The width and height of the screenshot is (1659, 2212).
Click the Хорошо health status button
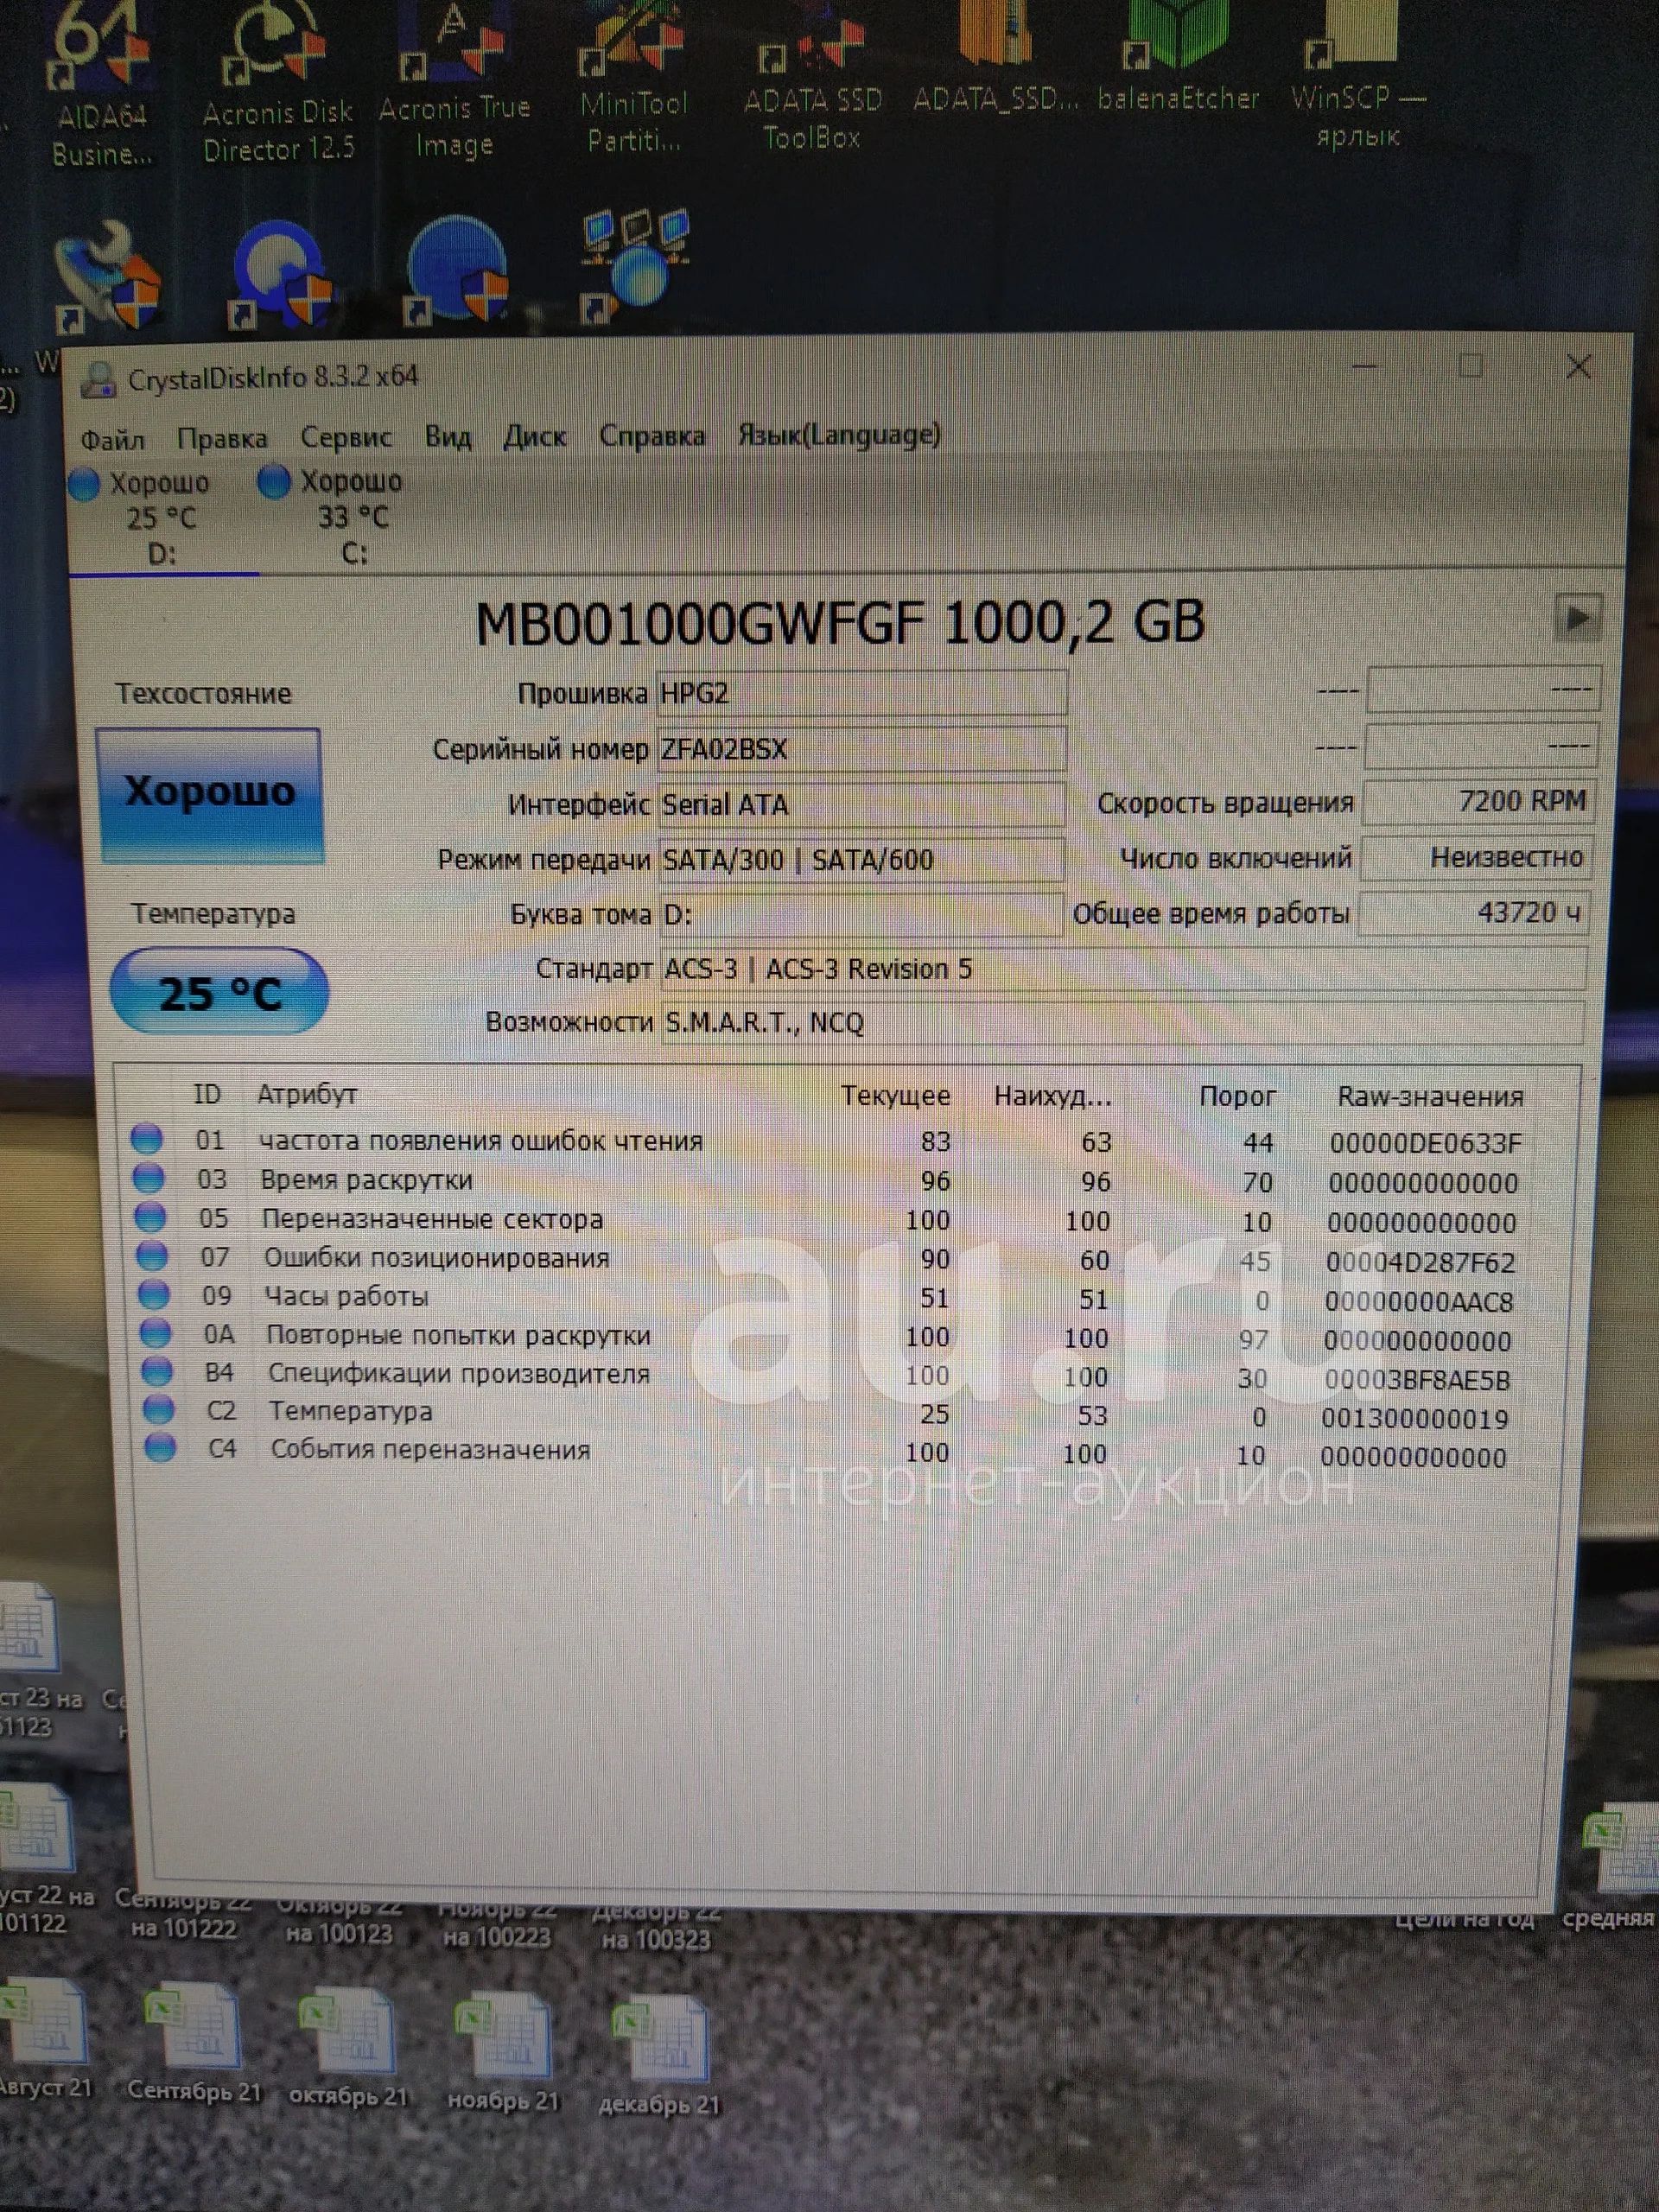coord(210,795)
